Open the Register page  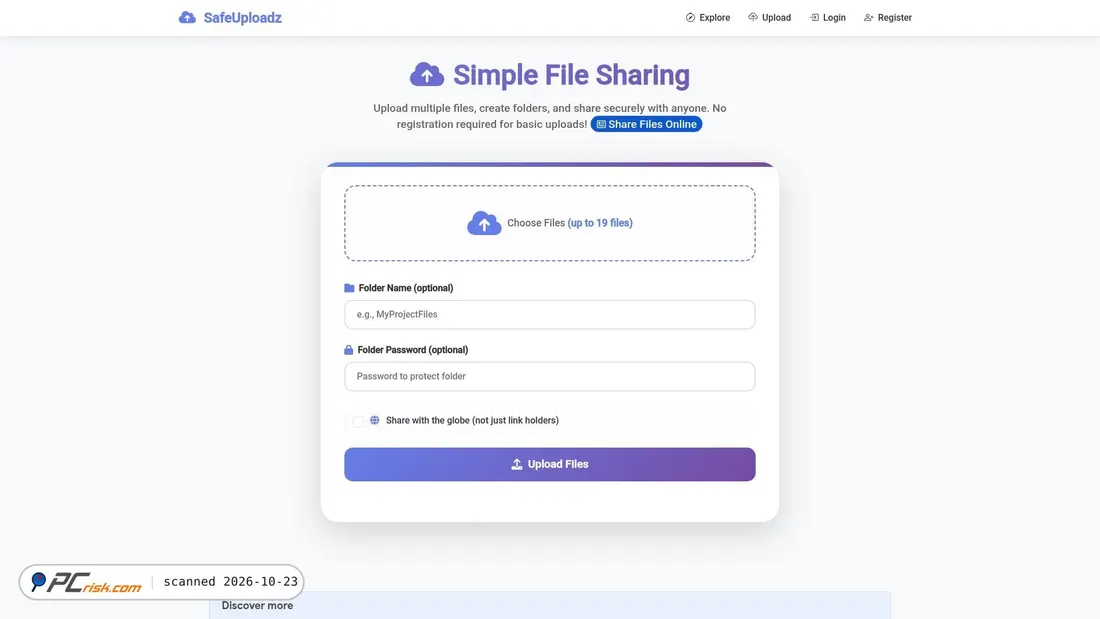point(888,18)
